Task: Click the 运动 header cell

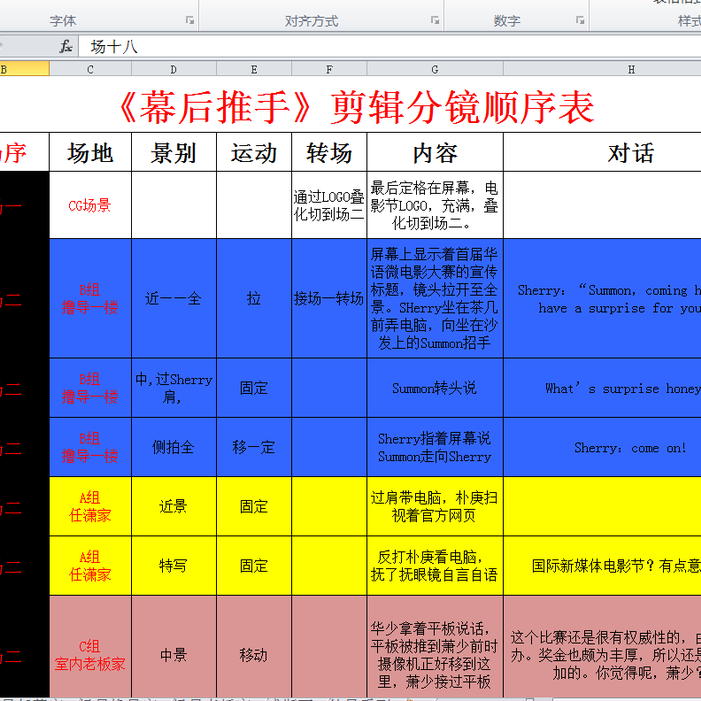Action: click(254, 152)
